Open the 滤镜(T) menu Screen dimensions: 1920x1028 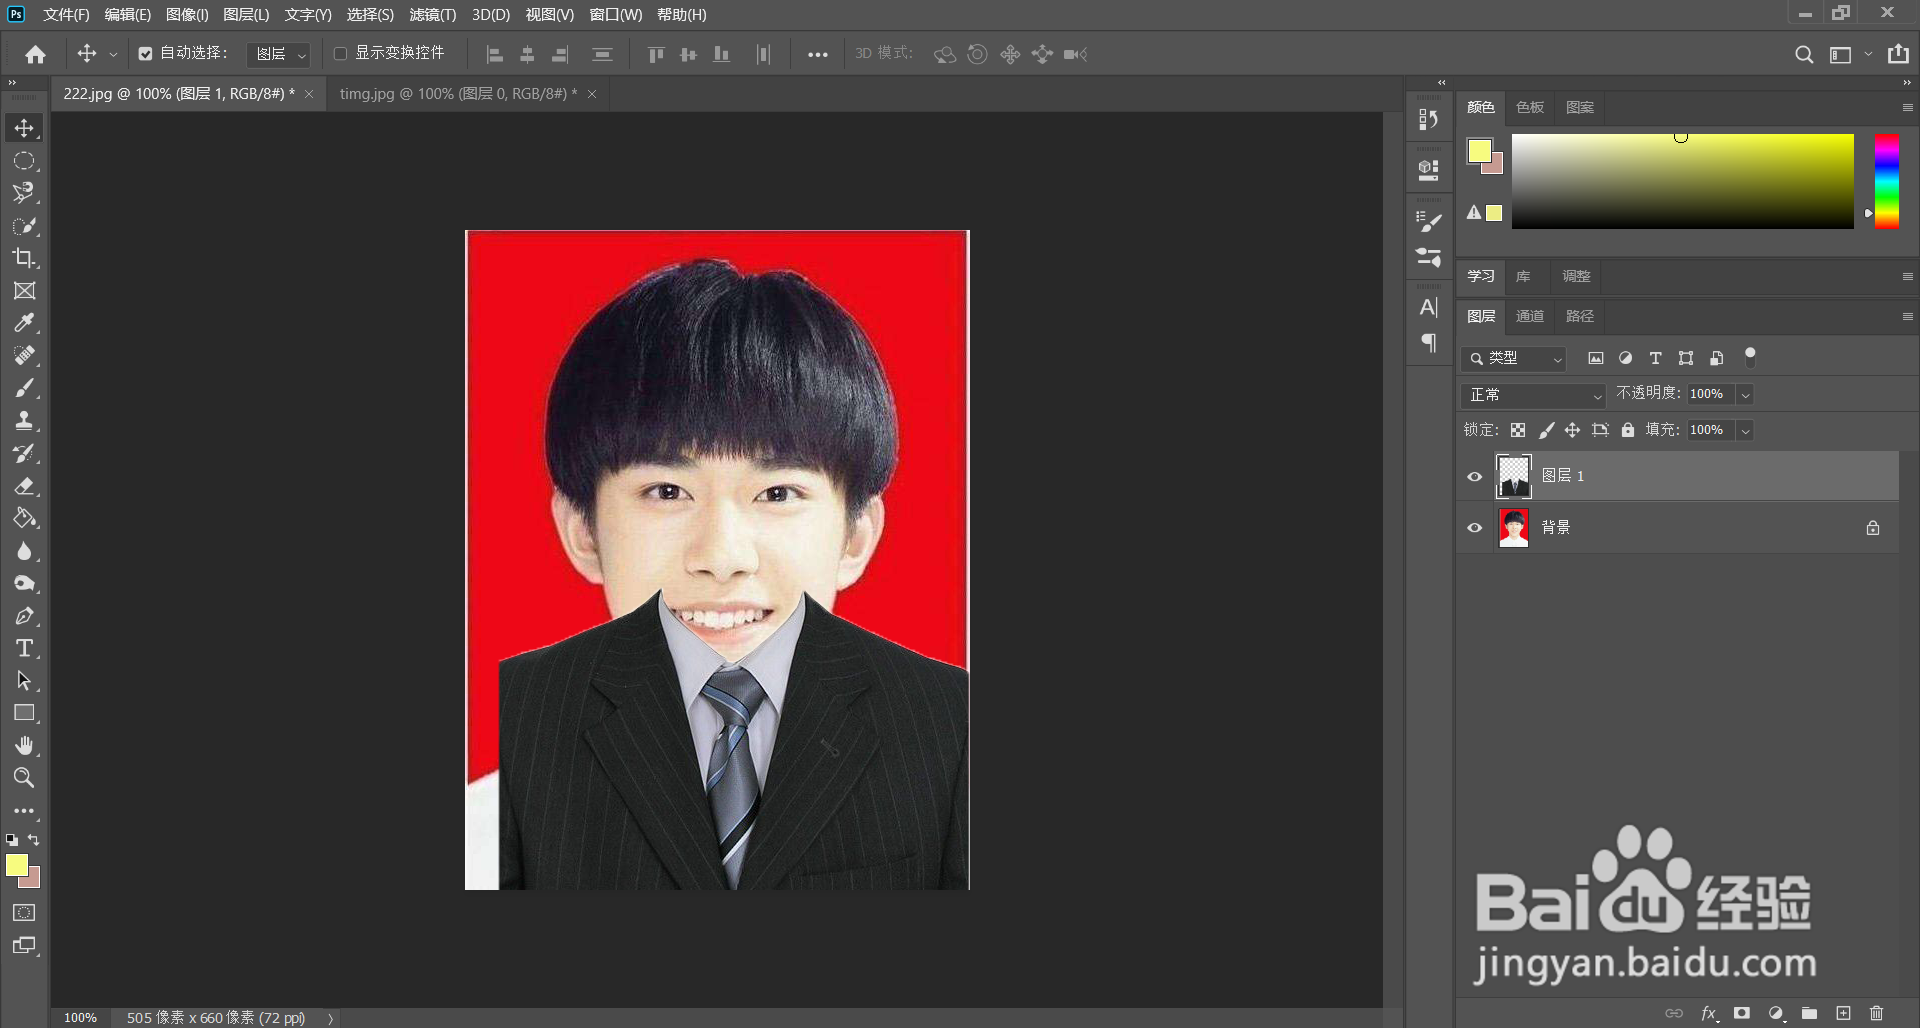point(432,15)
